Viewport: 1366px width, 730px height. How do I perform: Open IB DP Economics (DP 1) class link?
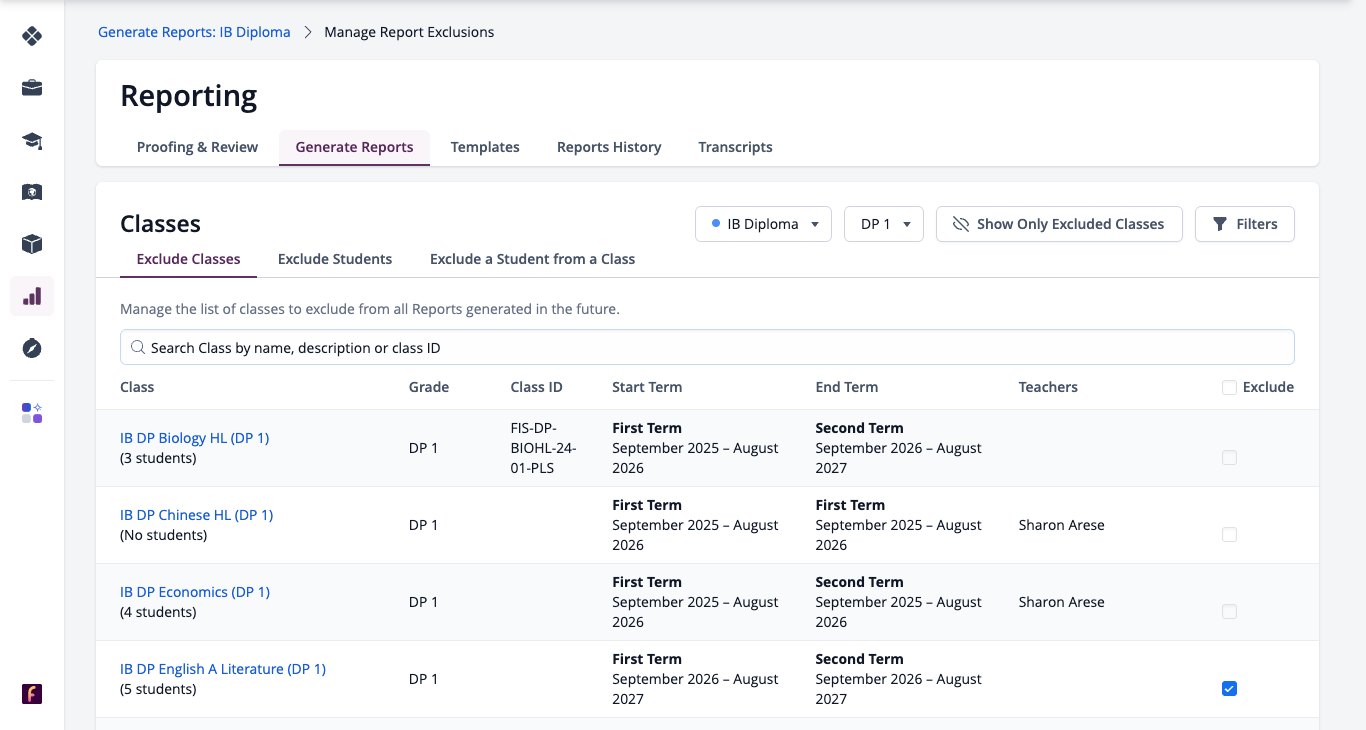(x=195, y=592)
